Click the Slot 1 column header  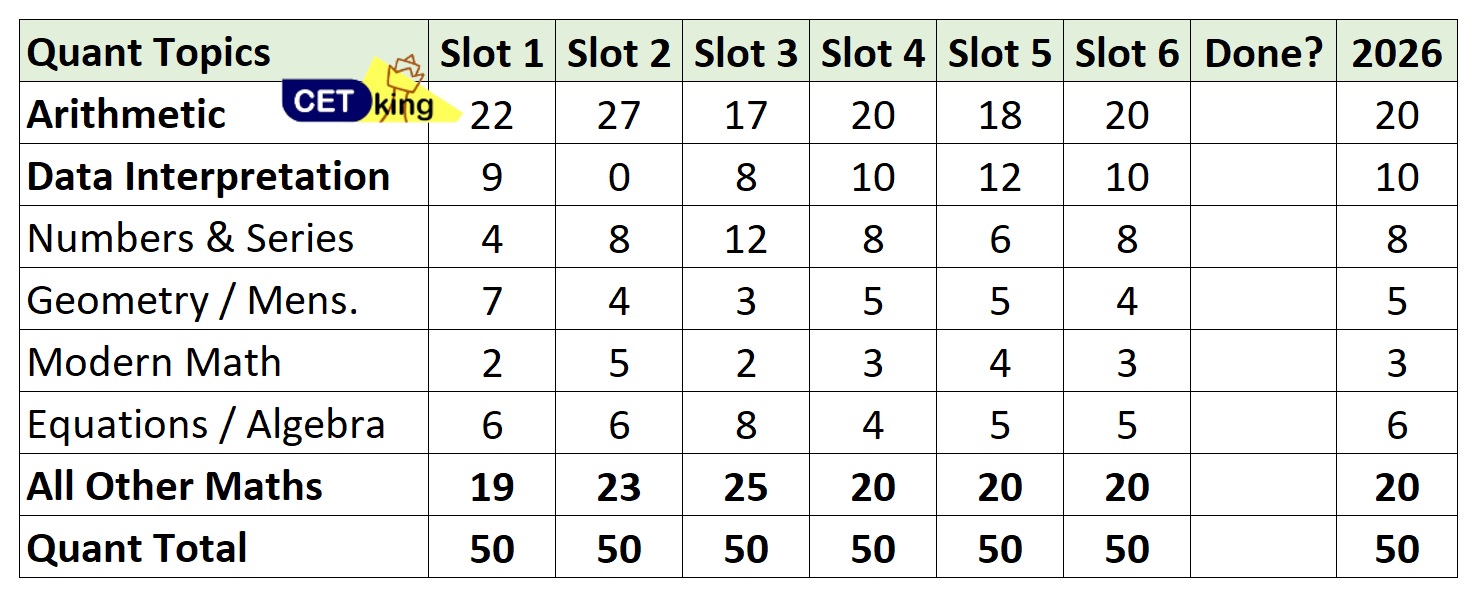pyautogui.click(x=491, y=53)
